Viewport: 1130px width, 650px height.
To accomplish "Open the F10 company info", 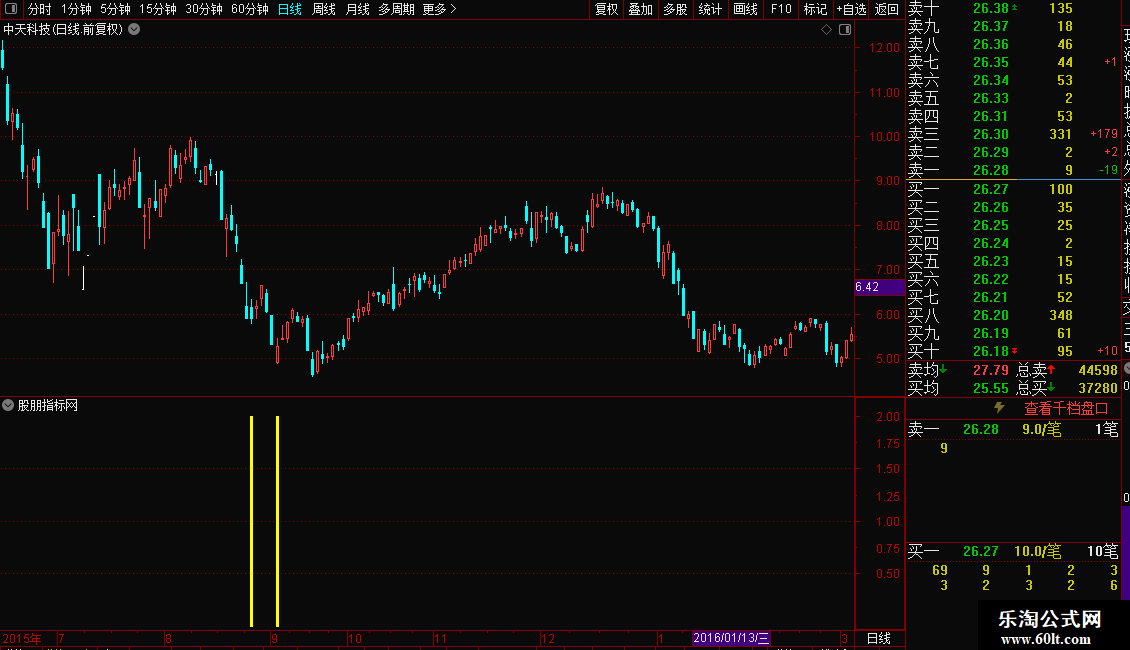I will [x=780, y=9].
